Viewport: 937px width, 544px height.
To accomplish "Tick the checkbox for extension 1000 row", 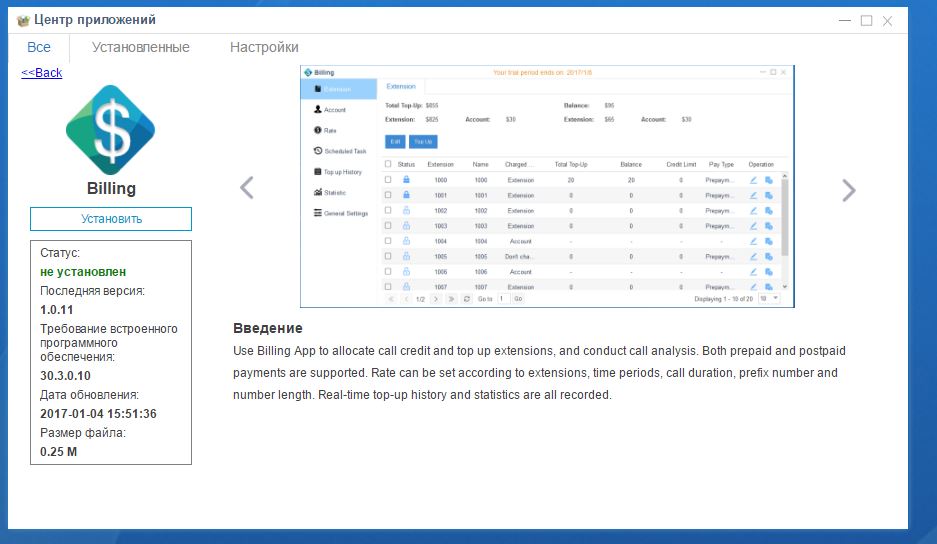I will (x=388, y=180).
